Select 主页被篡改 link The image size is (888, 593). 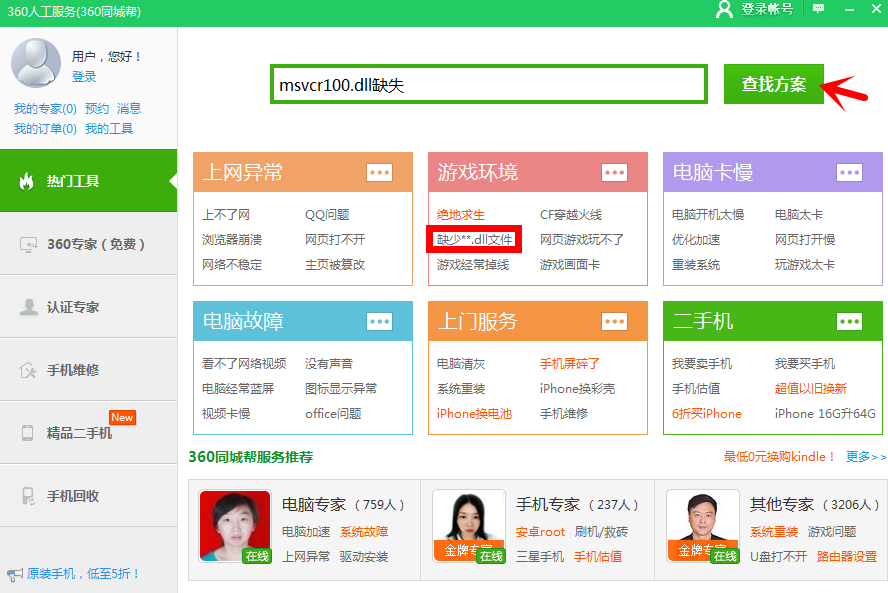335,264
